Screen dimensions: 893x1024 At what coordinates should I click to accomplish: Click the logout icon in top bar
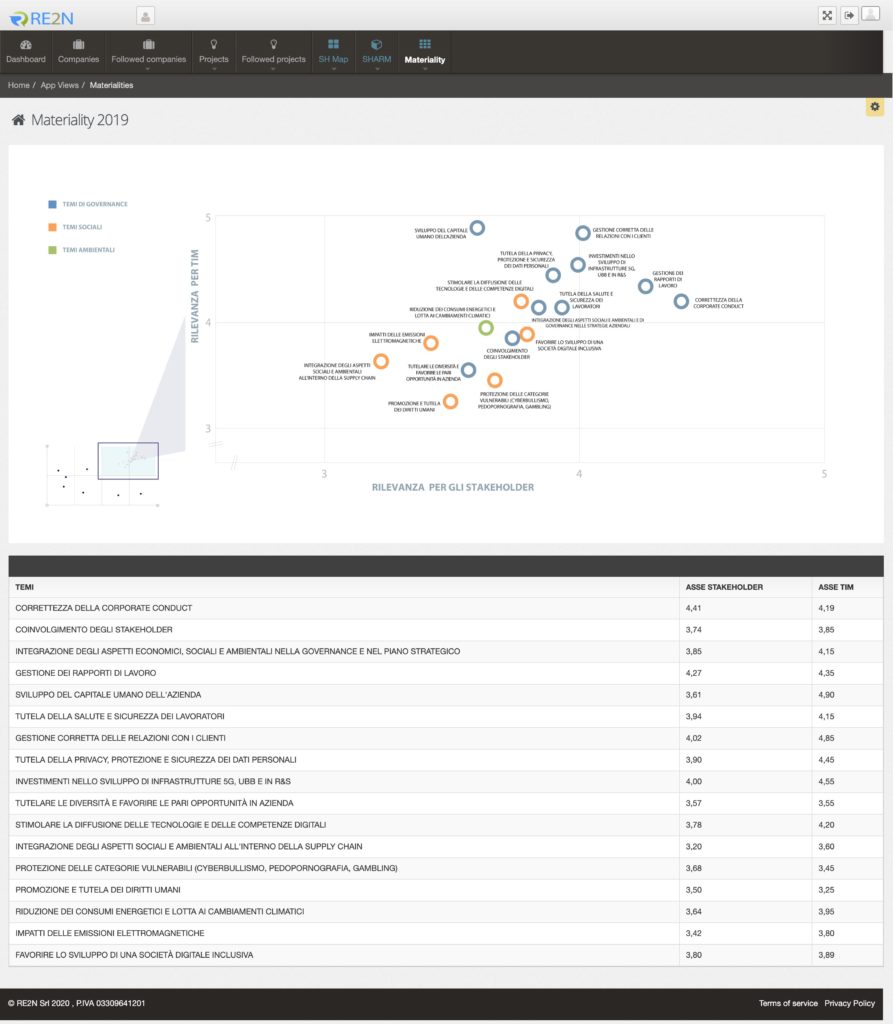click(x=849, y=15)
